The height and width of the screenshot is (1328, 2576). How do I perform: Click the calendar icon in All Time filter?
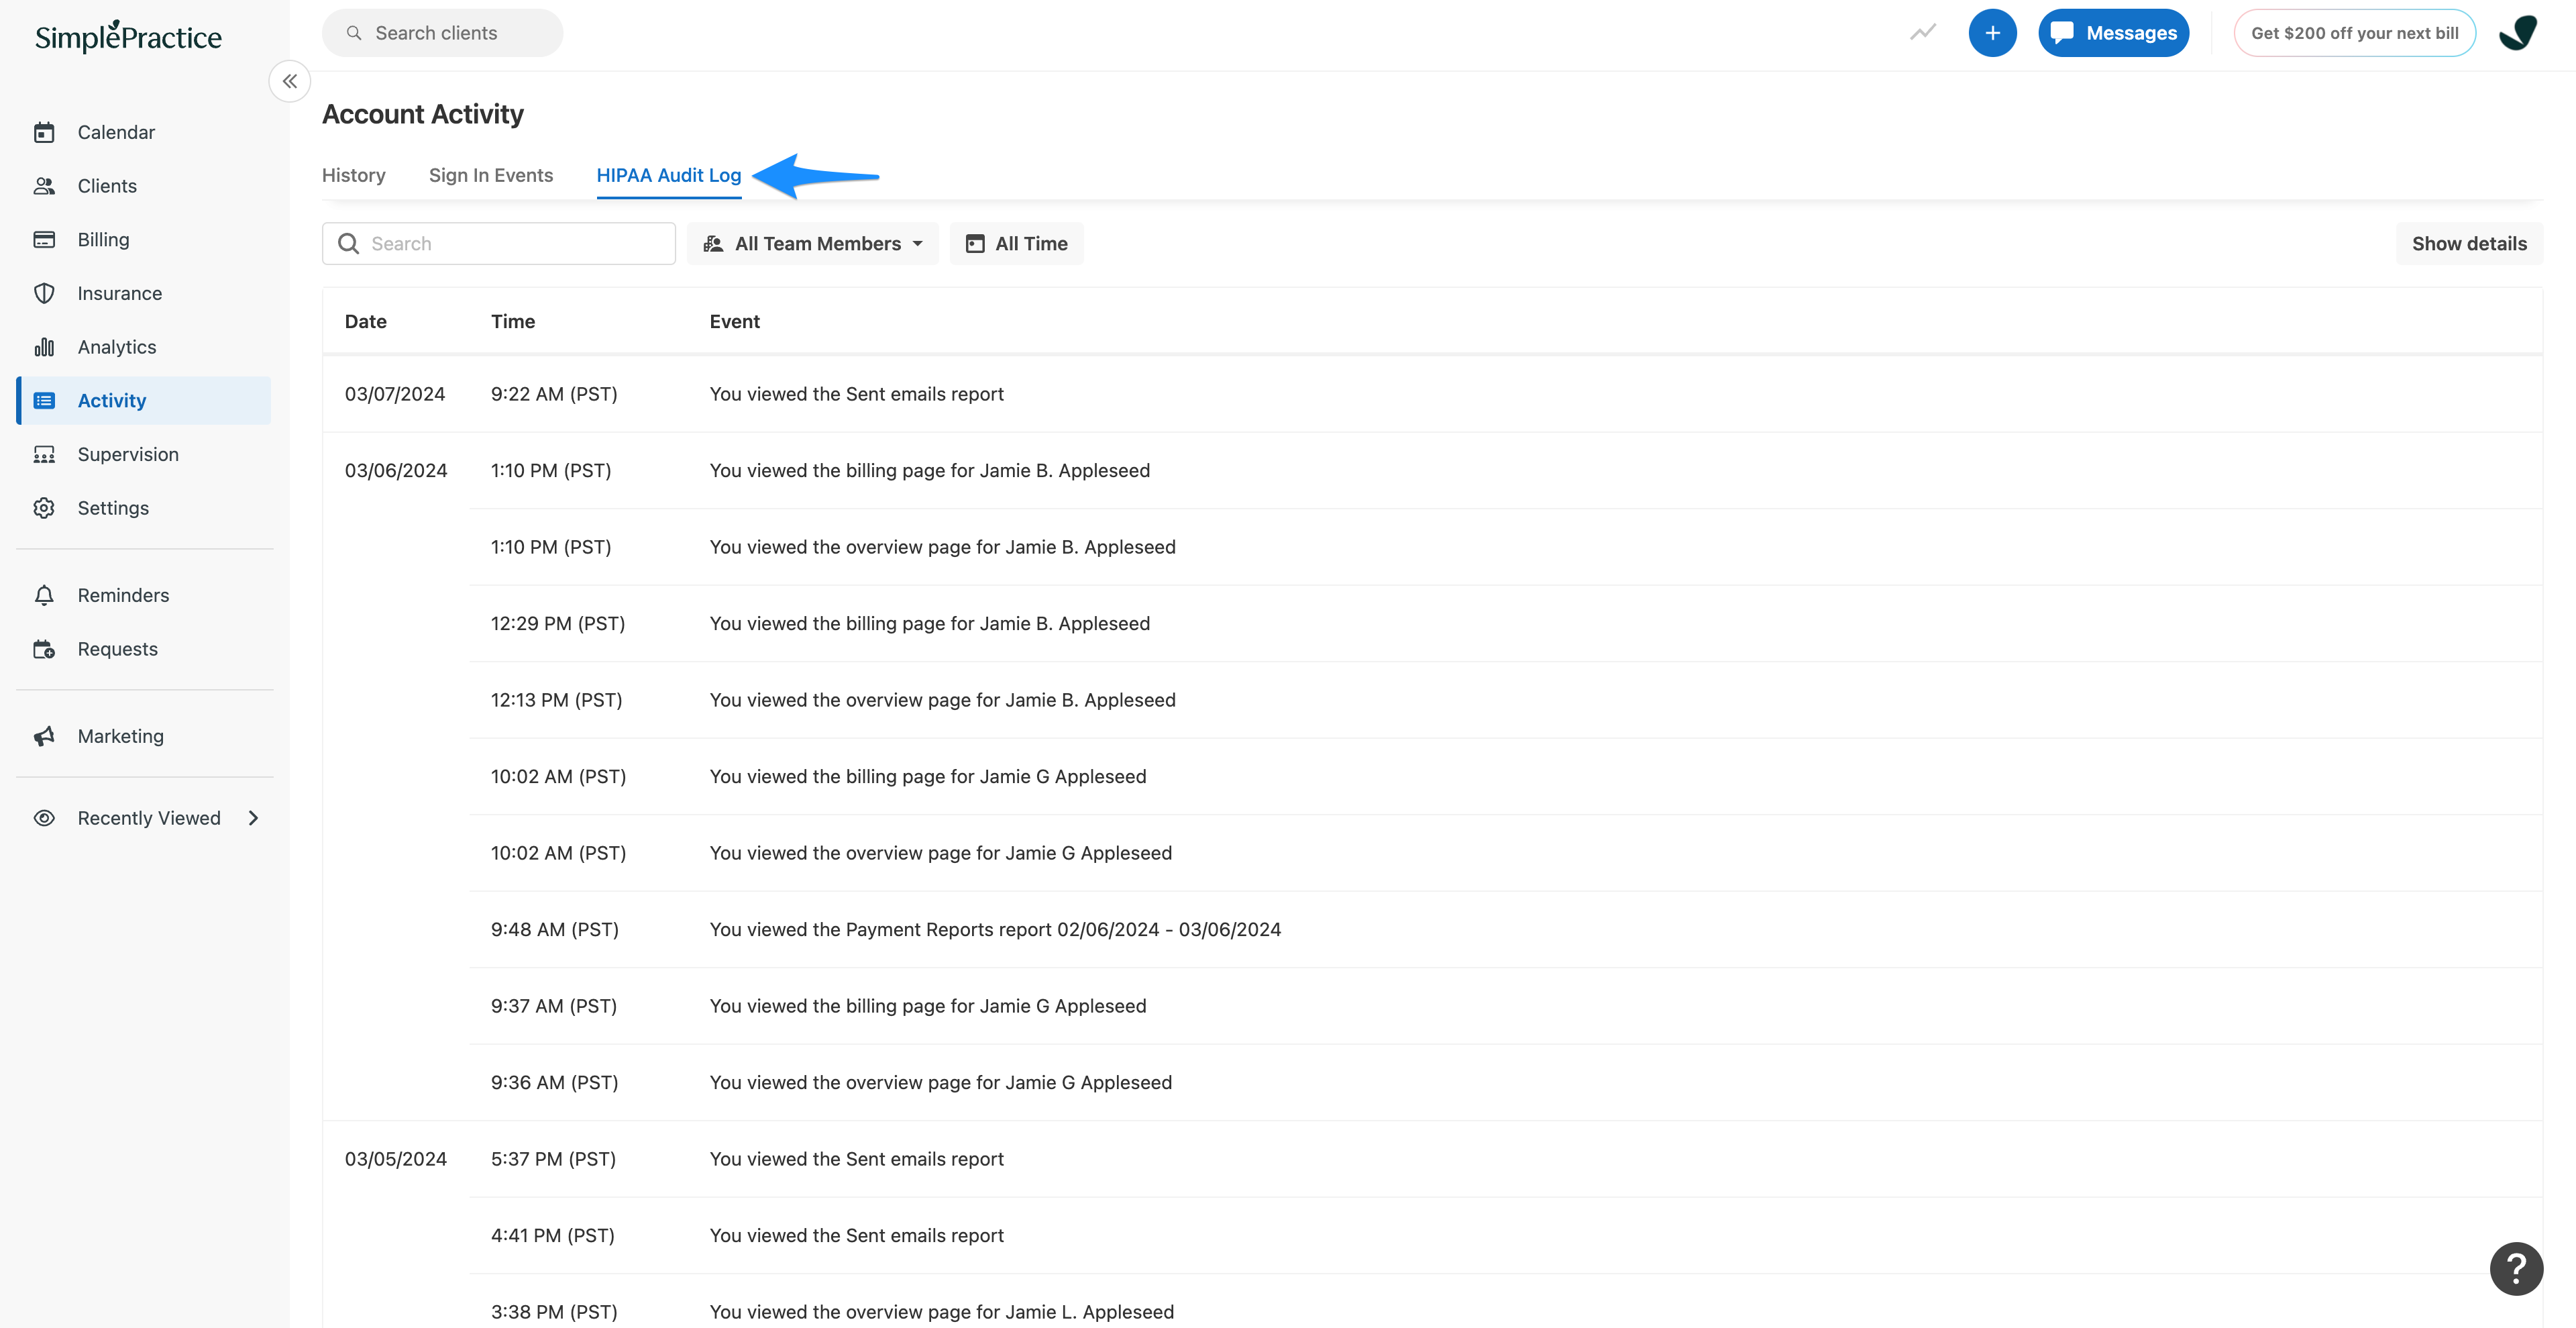pyautogui.click(x=975, y=243)
